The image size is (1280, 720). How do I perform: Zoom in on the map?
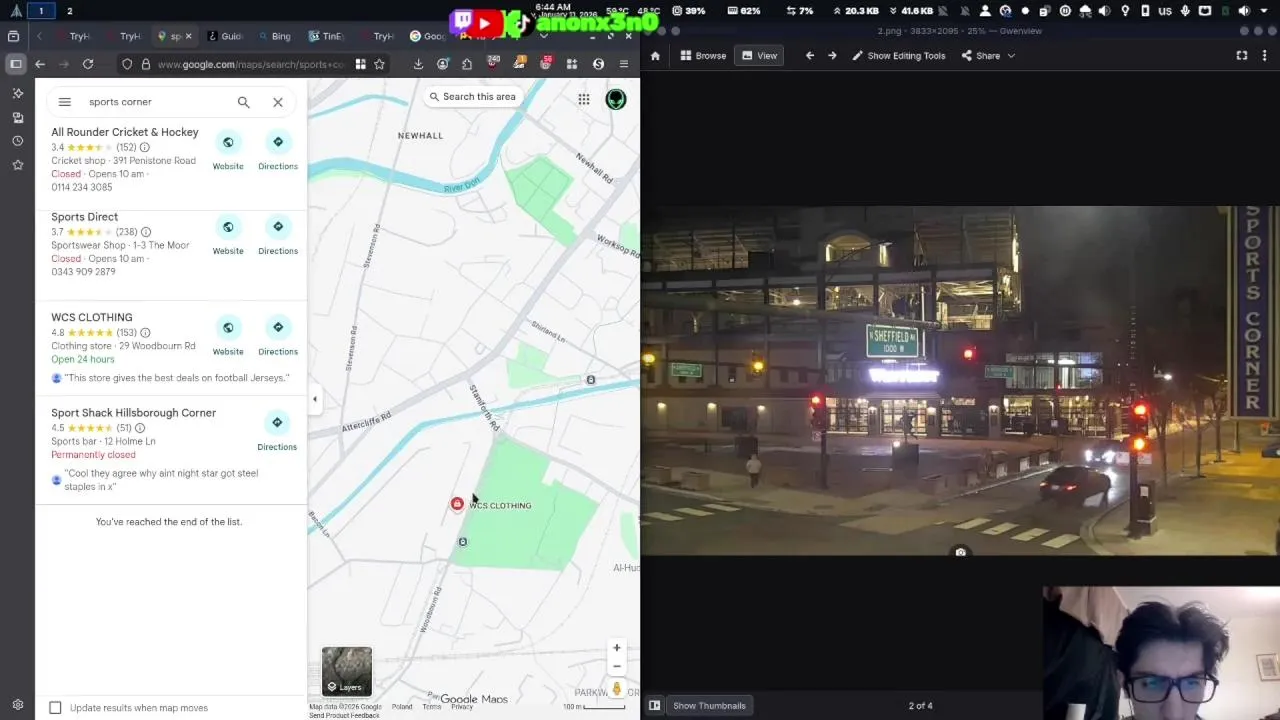[x=617, y=648]
